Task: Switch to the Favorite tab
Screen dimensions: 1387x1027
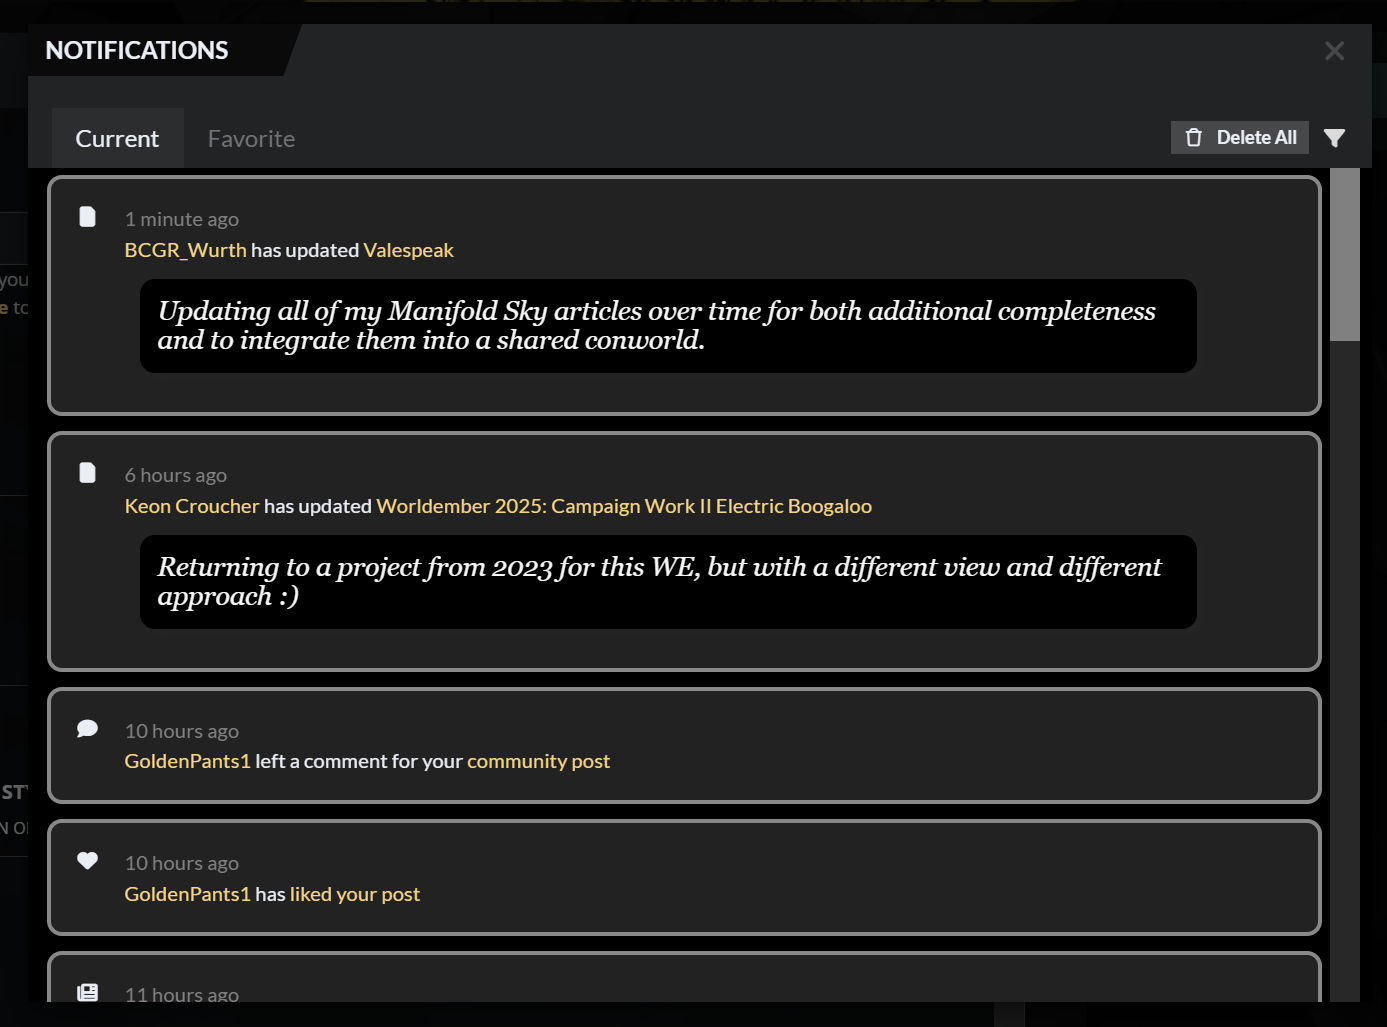Action: tap(251, 139)
